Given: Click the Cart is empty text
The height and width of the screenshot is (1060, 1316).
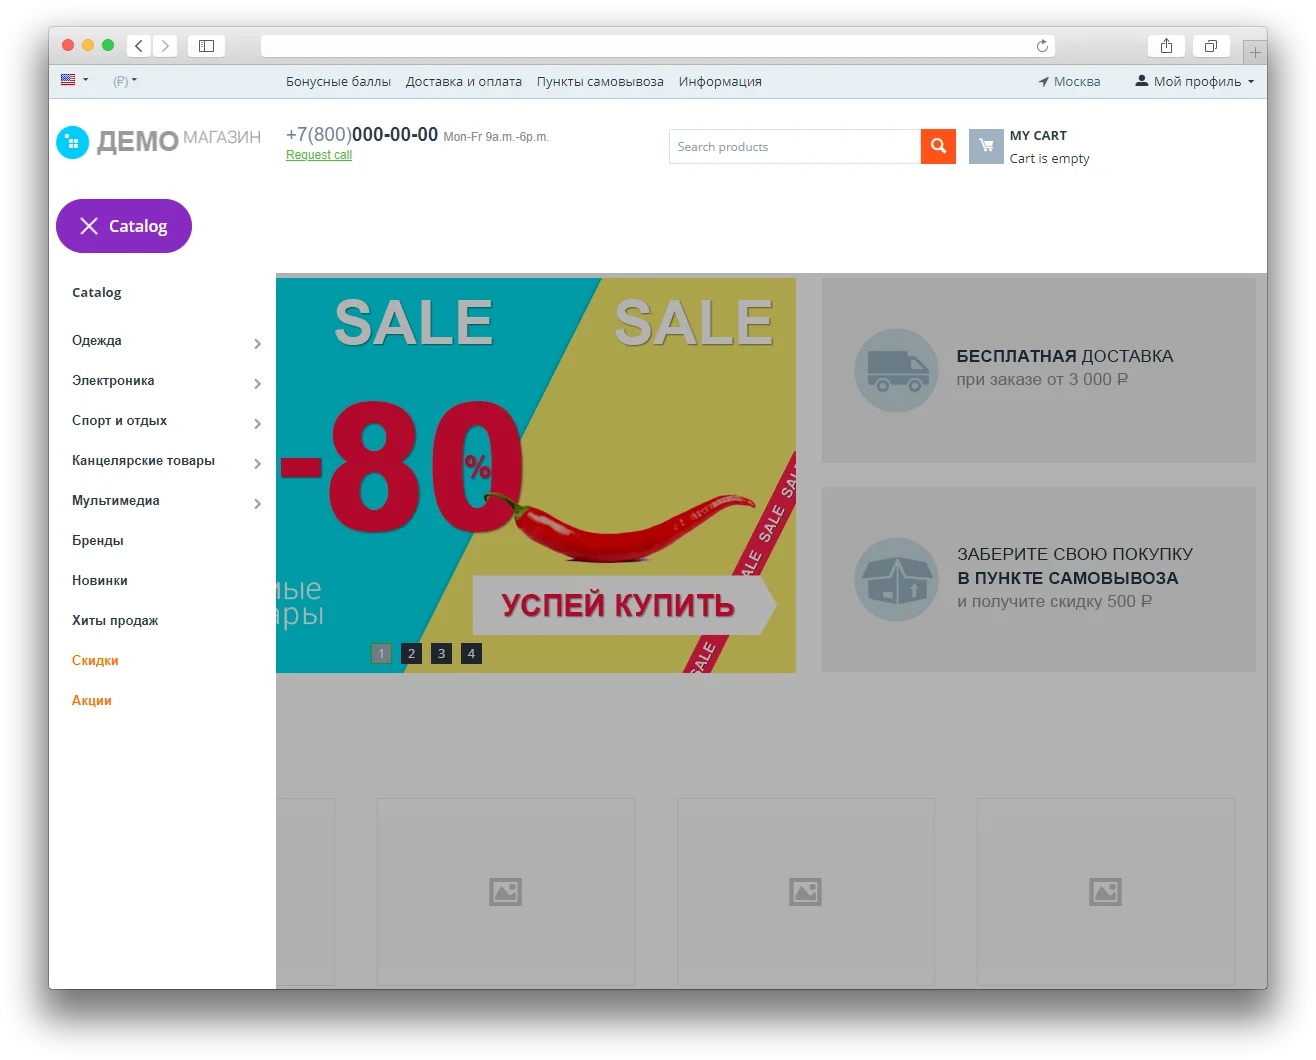Looking at the screenshot, I should pyautogui.click(x=1050, y=159).
